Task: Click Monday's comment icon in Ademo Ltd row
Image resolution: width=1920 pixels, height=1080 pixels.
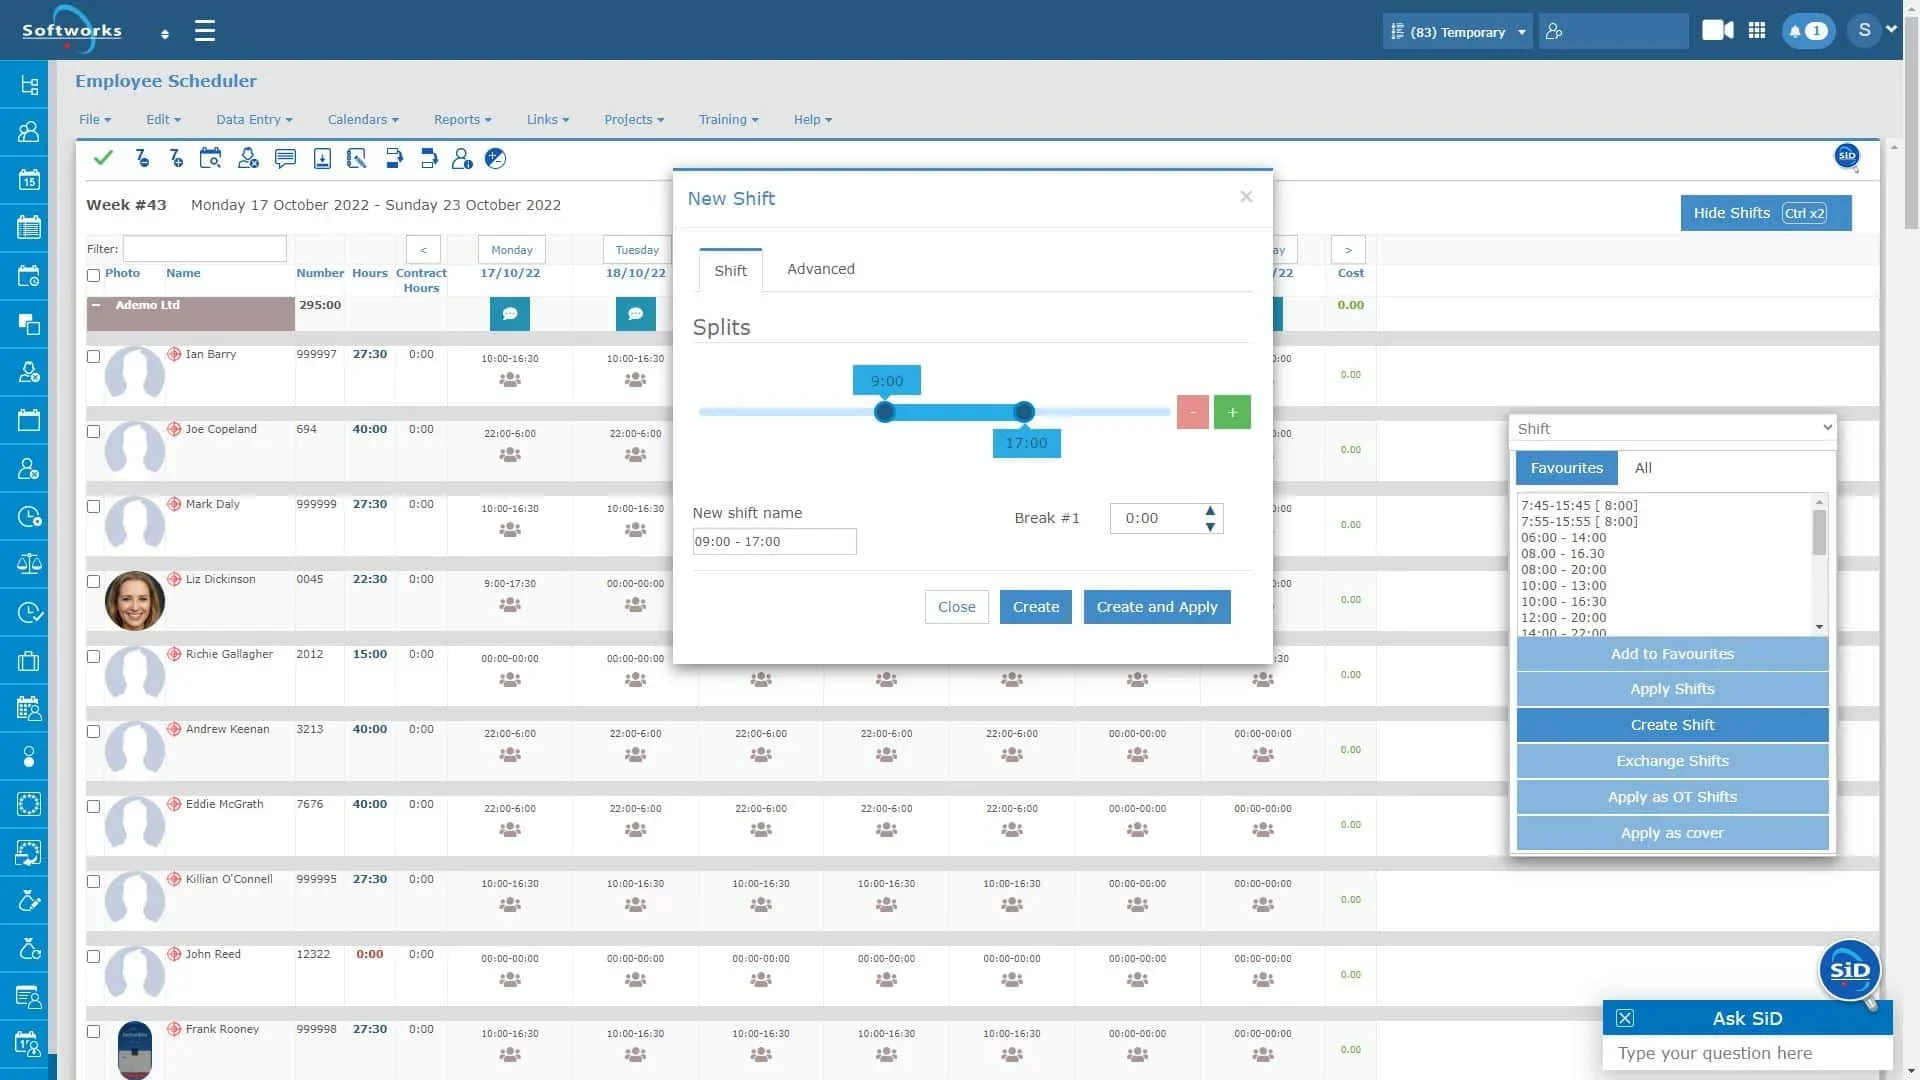Action: 510,314
